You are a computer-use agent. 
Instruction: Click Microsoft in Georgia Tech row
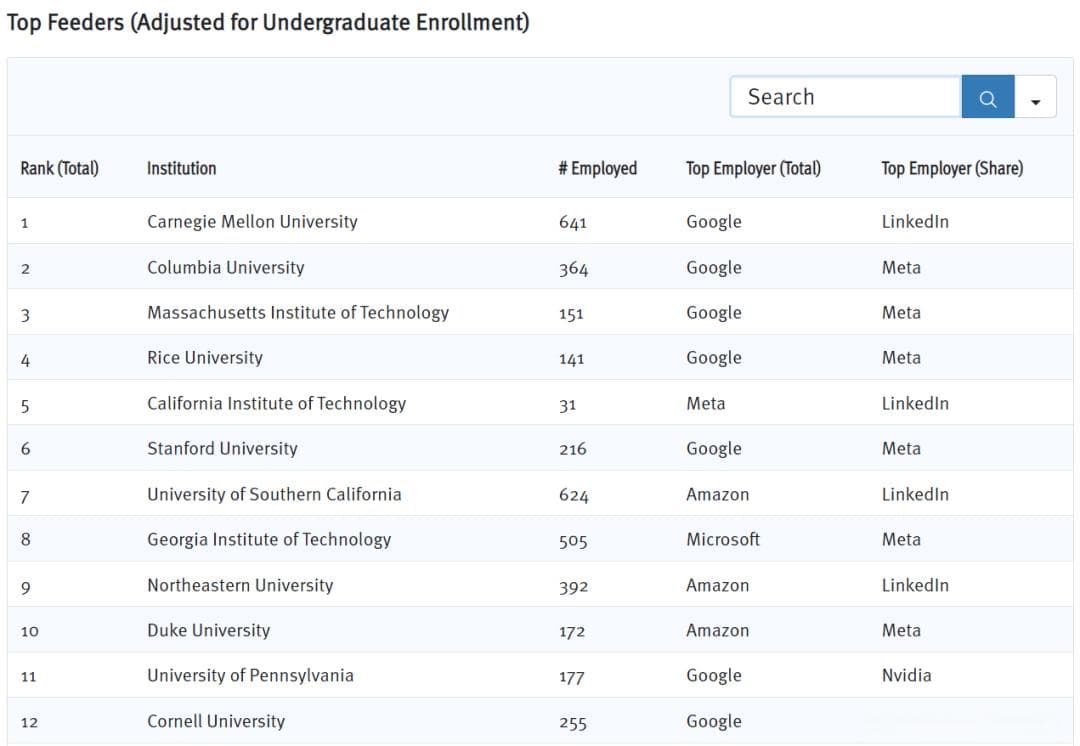pos(723,540)
